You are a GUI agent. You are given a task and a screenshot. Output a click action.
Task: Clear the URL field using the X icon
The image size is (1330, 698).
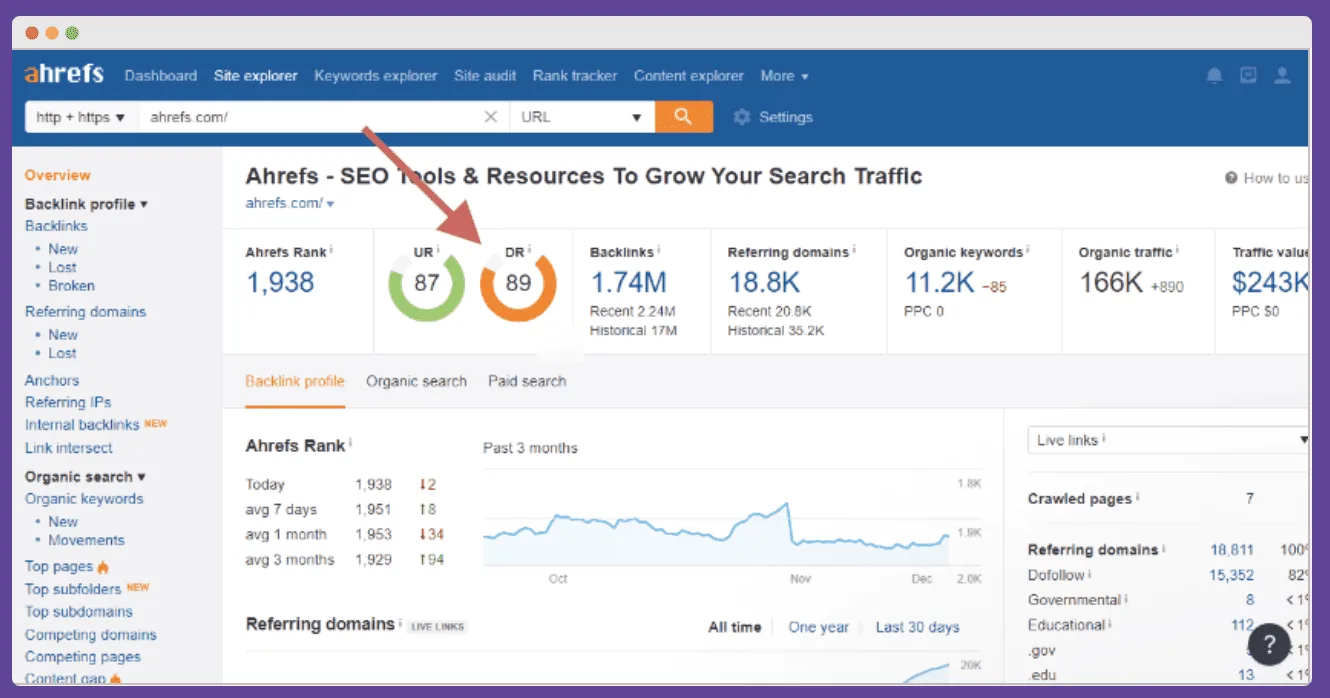(x=490, y=116)
